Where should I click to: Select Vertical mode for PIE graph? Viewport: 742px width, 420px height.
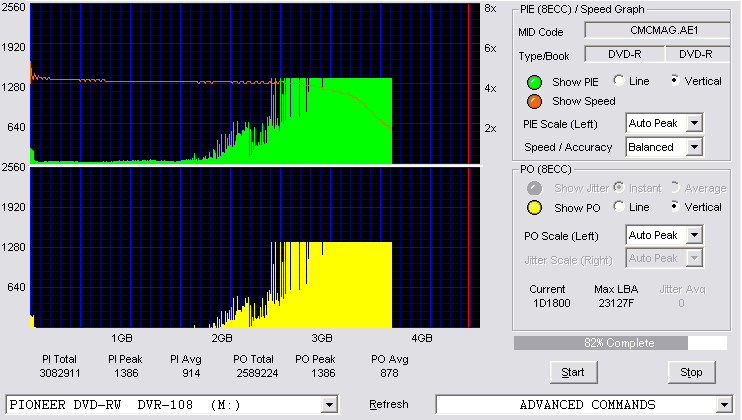(x=675, y=80)
